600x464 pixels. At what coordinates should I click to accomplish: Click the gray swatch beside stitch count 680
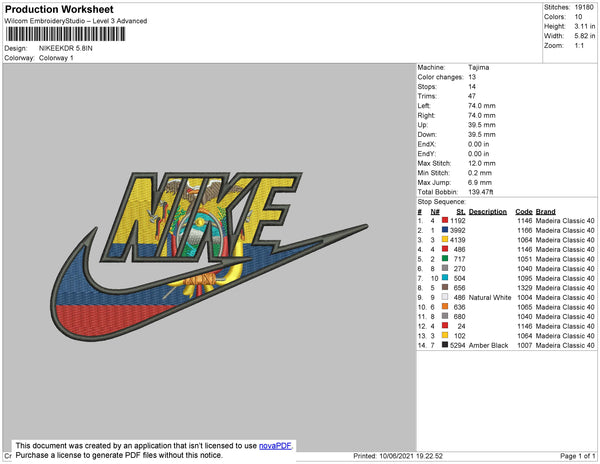445,316
